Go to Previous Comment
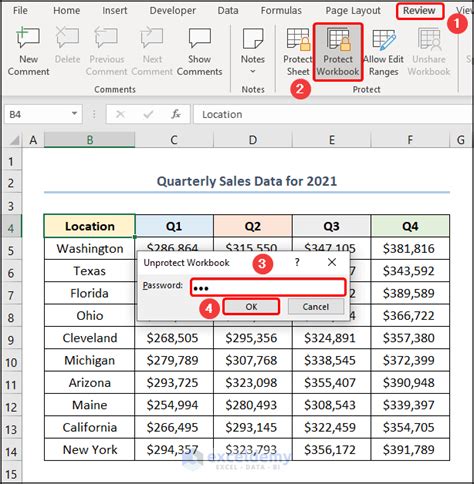This screenshot has width=474, height=484. coord(106,38)
